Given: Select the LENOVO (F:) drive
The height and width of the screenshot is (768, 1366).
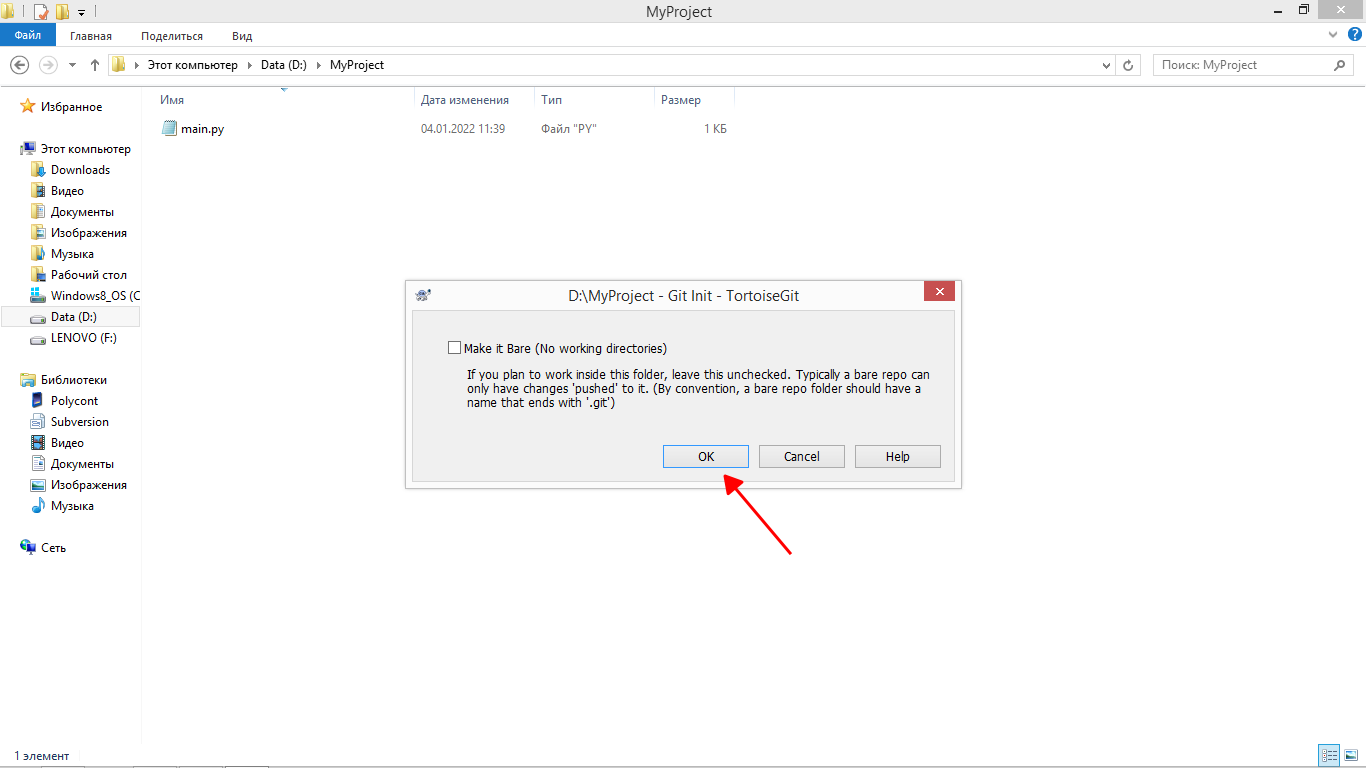Looking at the screenshot, I should coord(83,338).
